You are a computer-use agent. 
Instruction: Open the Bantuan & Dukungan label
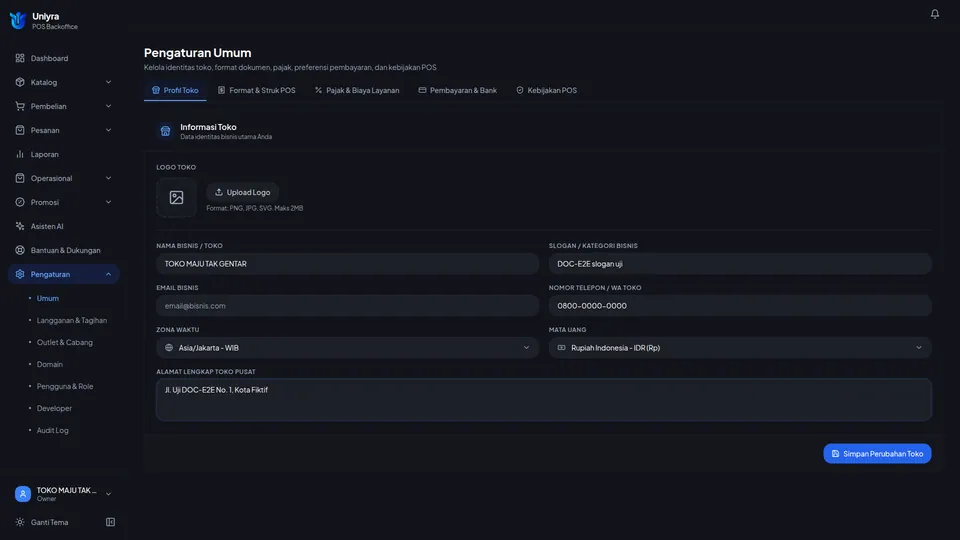coord(66,250)
